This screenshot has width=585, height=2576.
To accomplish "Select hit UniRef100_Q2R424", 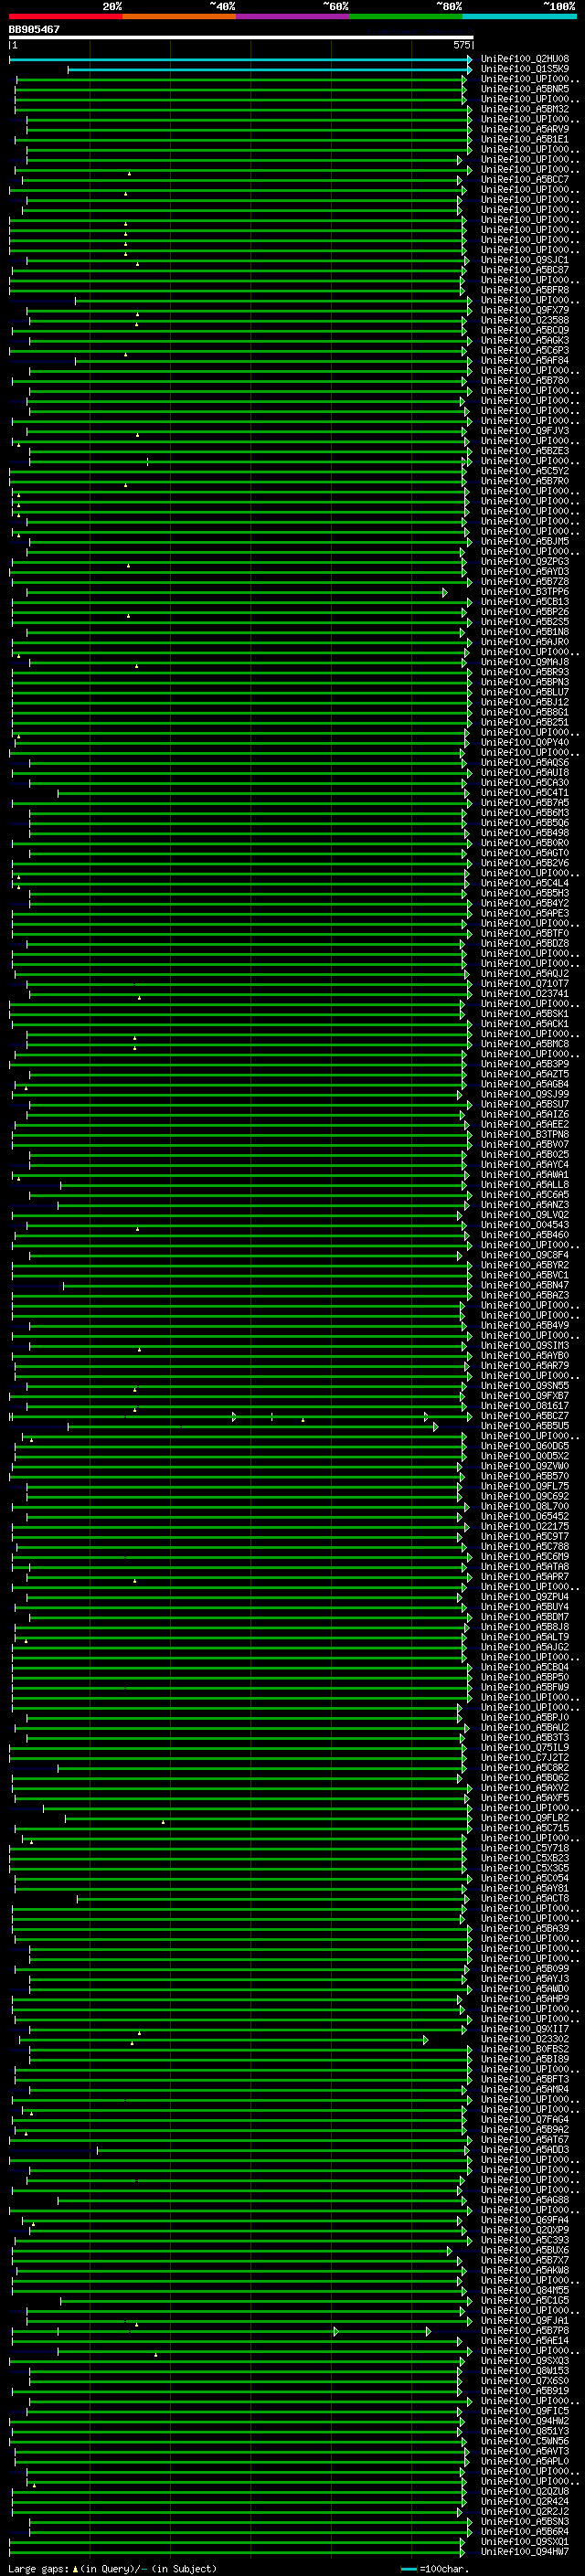I will [525, 2501].
